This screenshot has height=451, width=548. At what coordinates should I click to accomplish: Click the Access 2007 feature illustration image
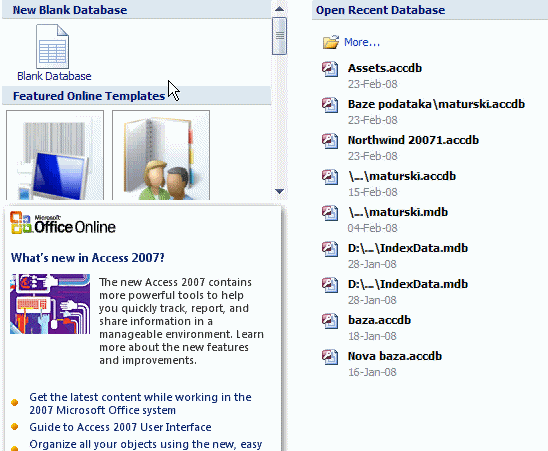pos(50,304)
